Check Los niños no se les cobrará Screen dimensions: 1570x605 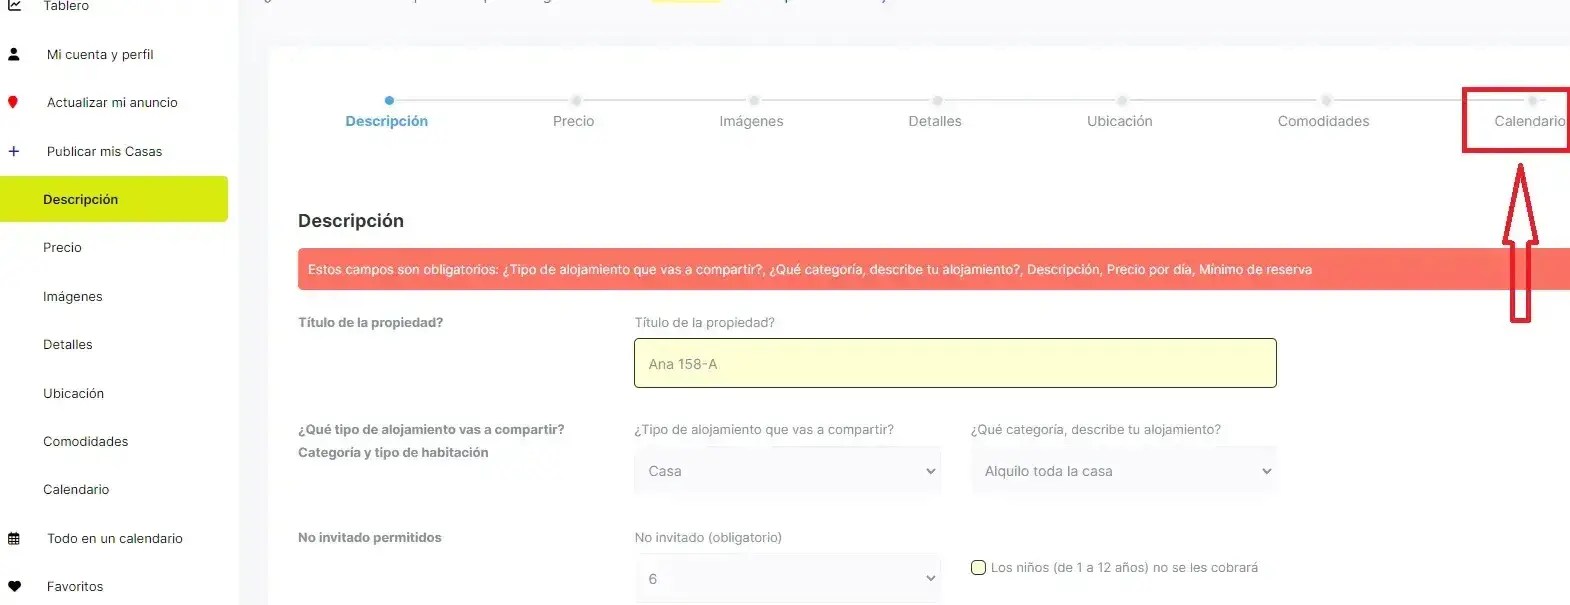(x=979, y=568)
